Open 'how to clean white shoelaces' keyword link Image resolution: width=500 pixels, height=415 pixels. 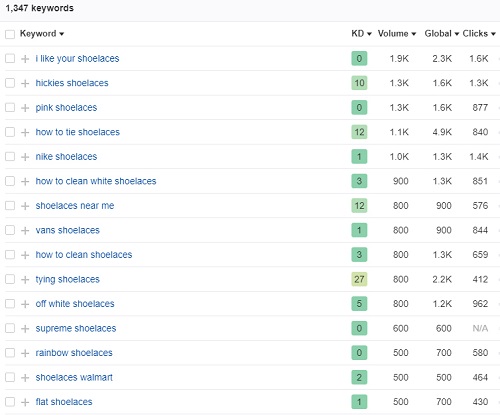[96, 181]
